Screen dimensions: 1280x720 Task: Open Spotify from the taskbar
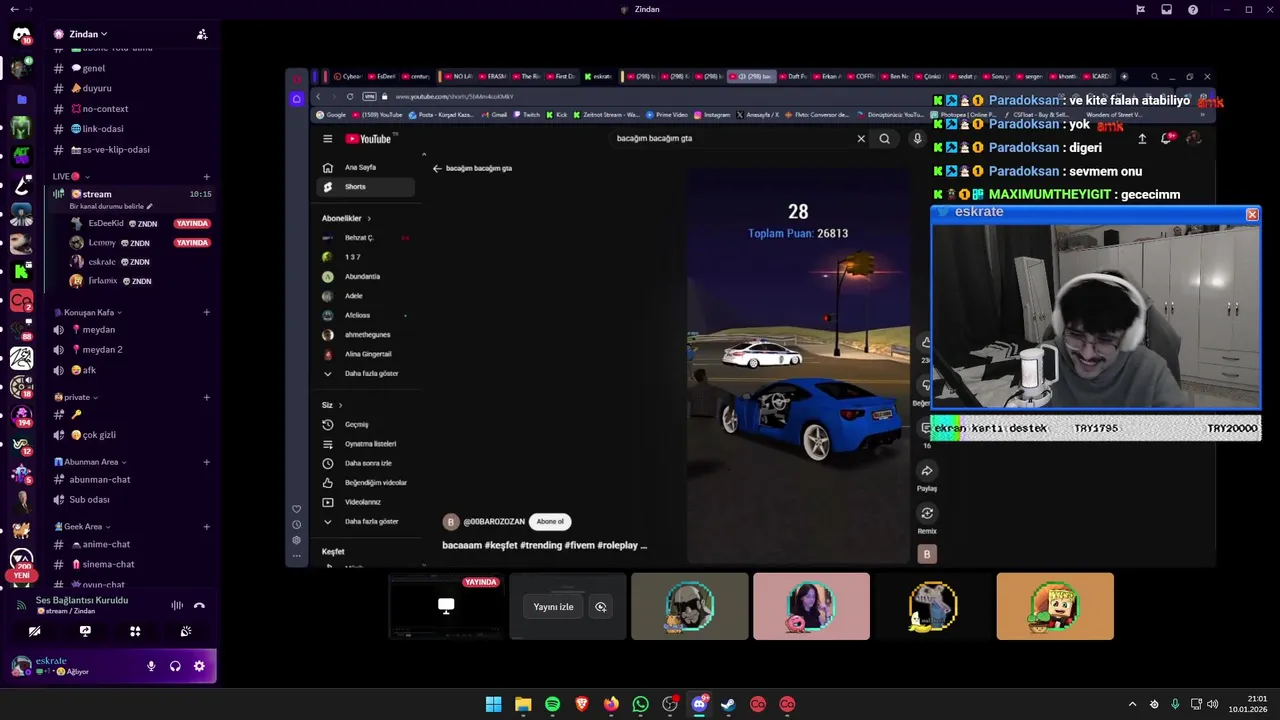pos(552,704)
